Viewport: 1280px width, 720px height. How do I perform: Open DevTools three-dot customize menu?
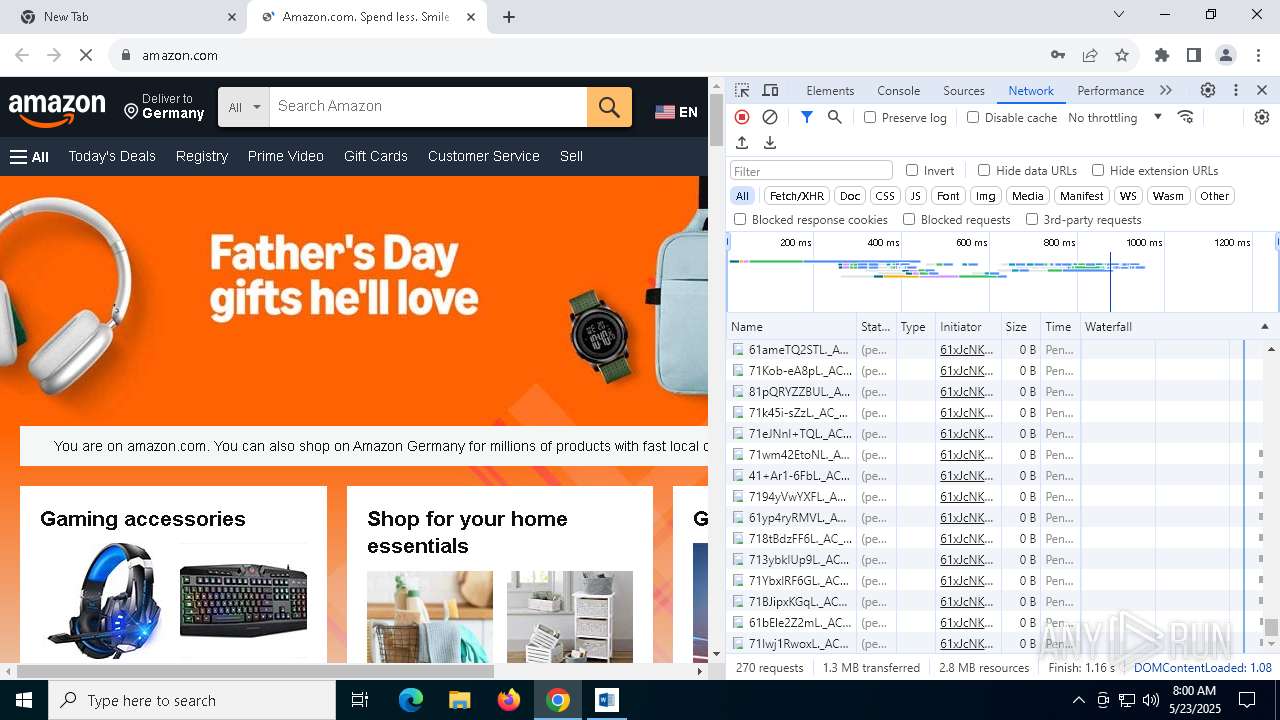coord(1236,90)
